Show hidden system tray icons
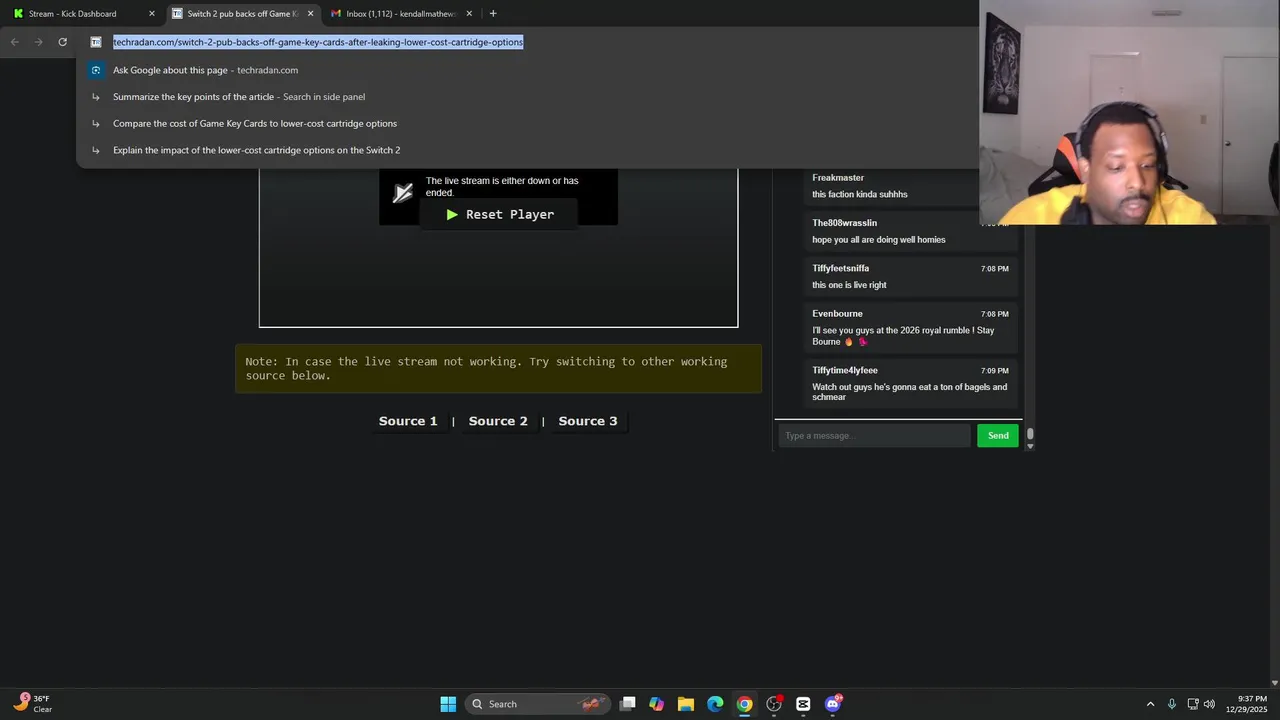The width and height of the screenshot is (1280, 720). click(x=1150, y=704)
